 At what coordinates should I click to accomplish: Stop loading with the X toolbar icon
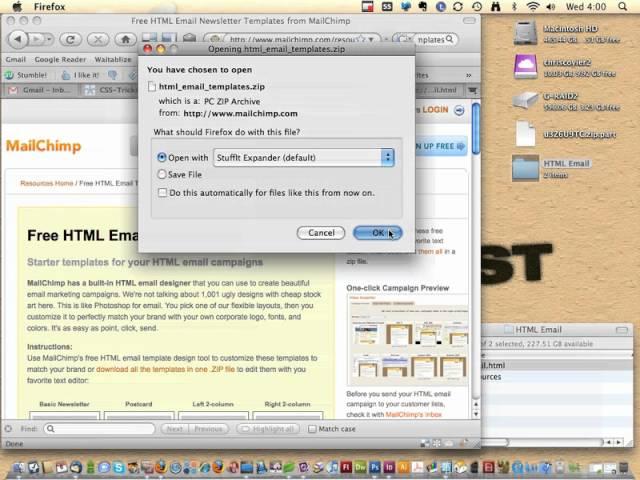click(x=98, y=39)
